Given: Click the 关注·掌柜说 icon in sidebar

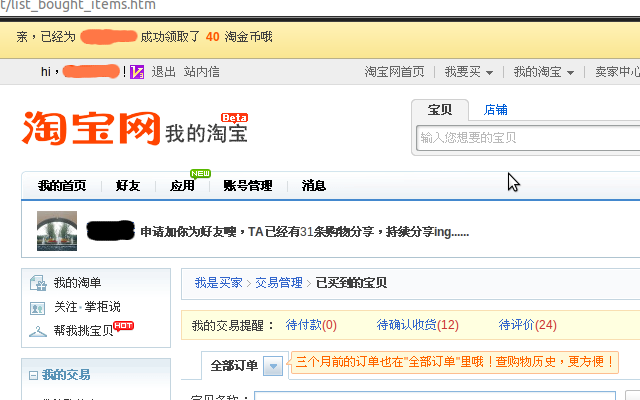Looking at the screenshot, I should [x=38, y=308].
